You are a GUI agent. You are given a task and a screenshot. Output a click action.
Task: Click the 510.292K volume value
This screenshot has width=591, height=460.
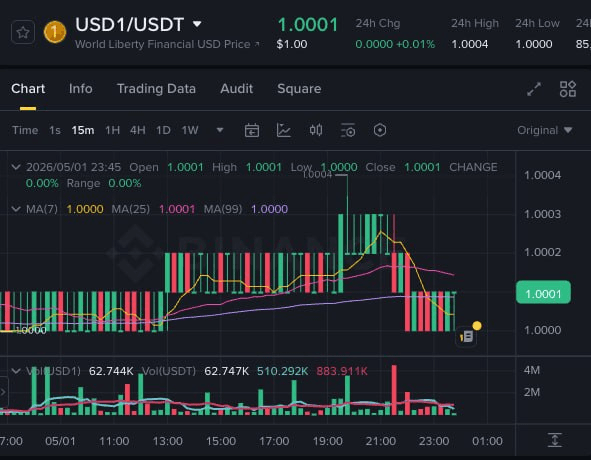tap(282, 371)
